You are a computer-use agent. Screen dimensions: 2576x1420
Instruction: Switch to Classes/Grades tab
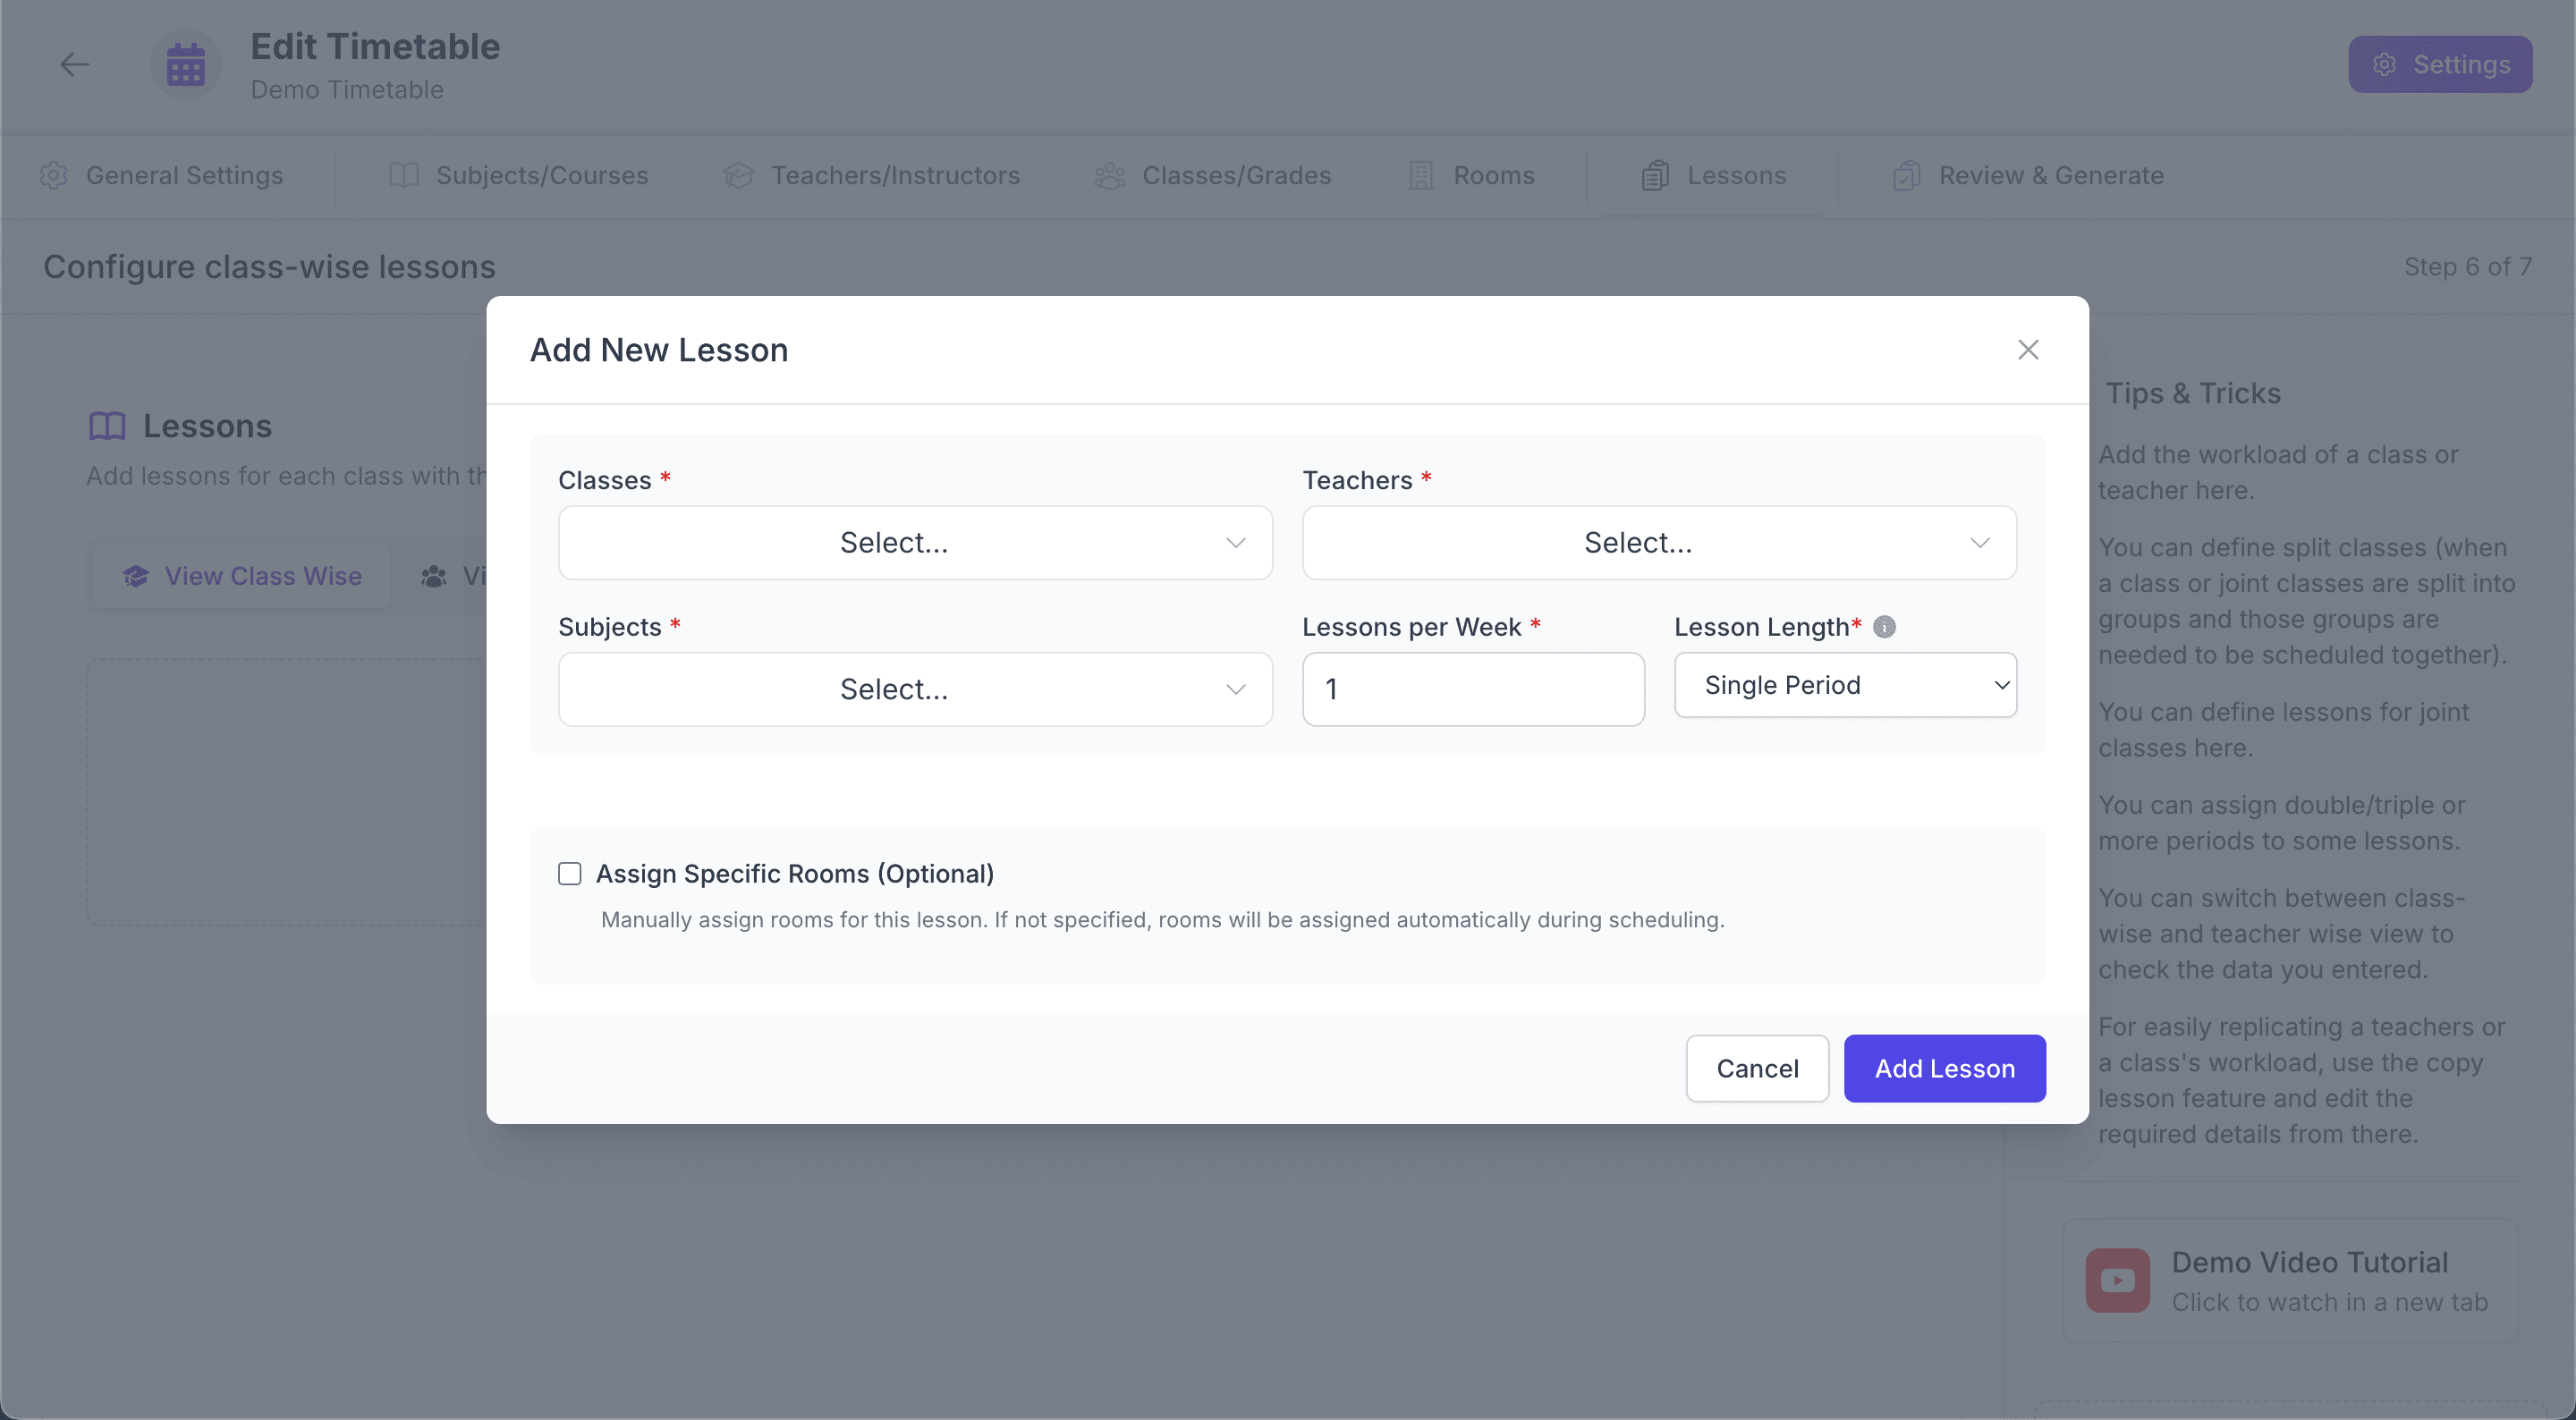click(1213, 176)
